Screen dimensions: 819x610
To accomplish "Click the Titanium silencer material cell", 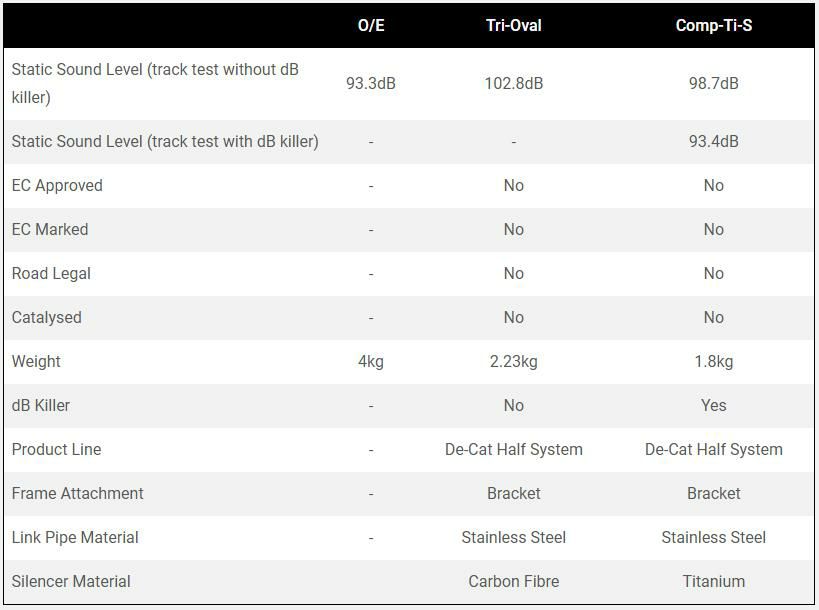I will tap(713, 582).
